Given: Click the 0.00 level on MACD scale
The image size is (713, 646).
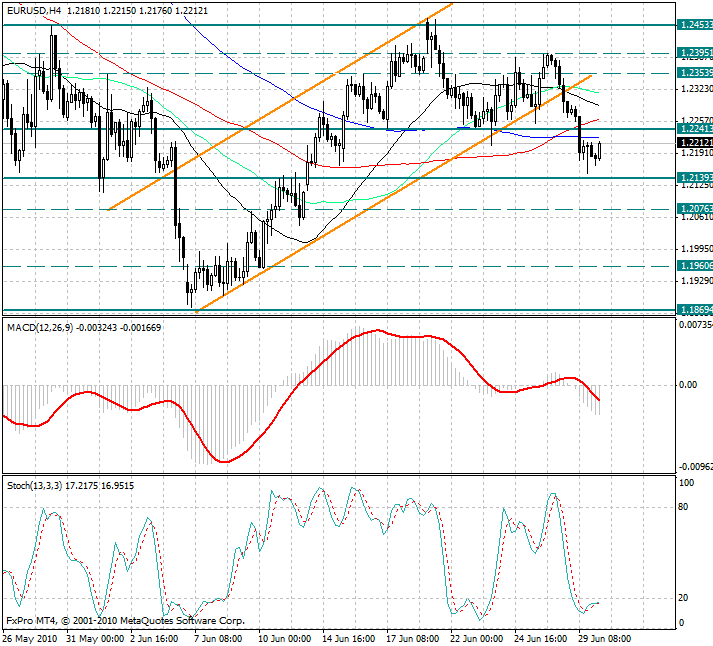Looking at the screenshot, I should pos(688,384).
